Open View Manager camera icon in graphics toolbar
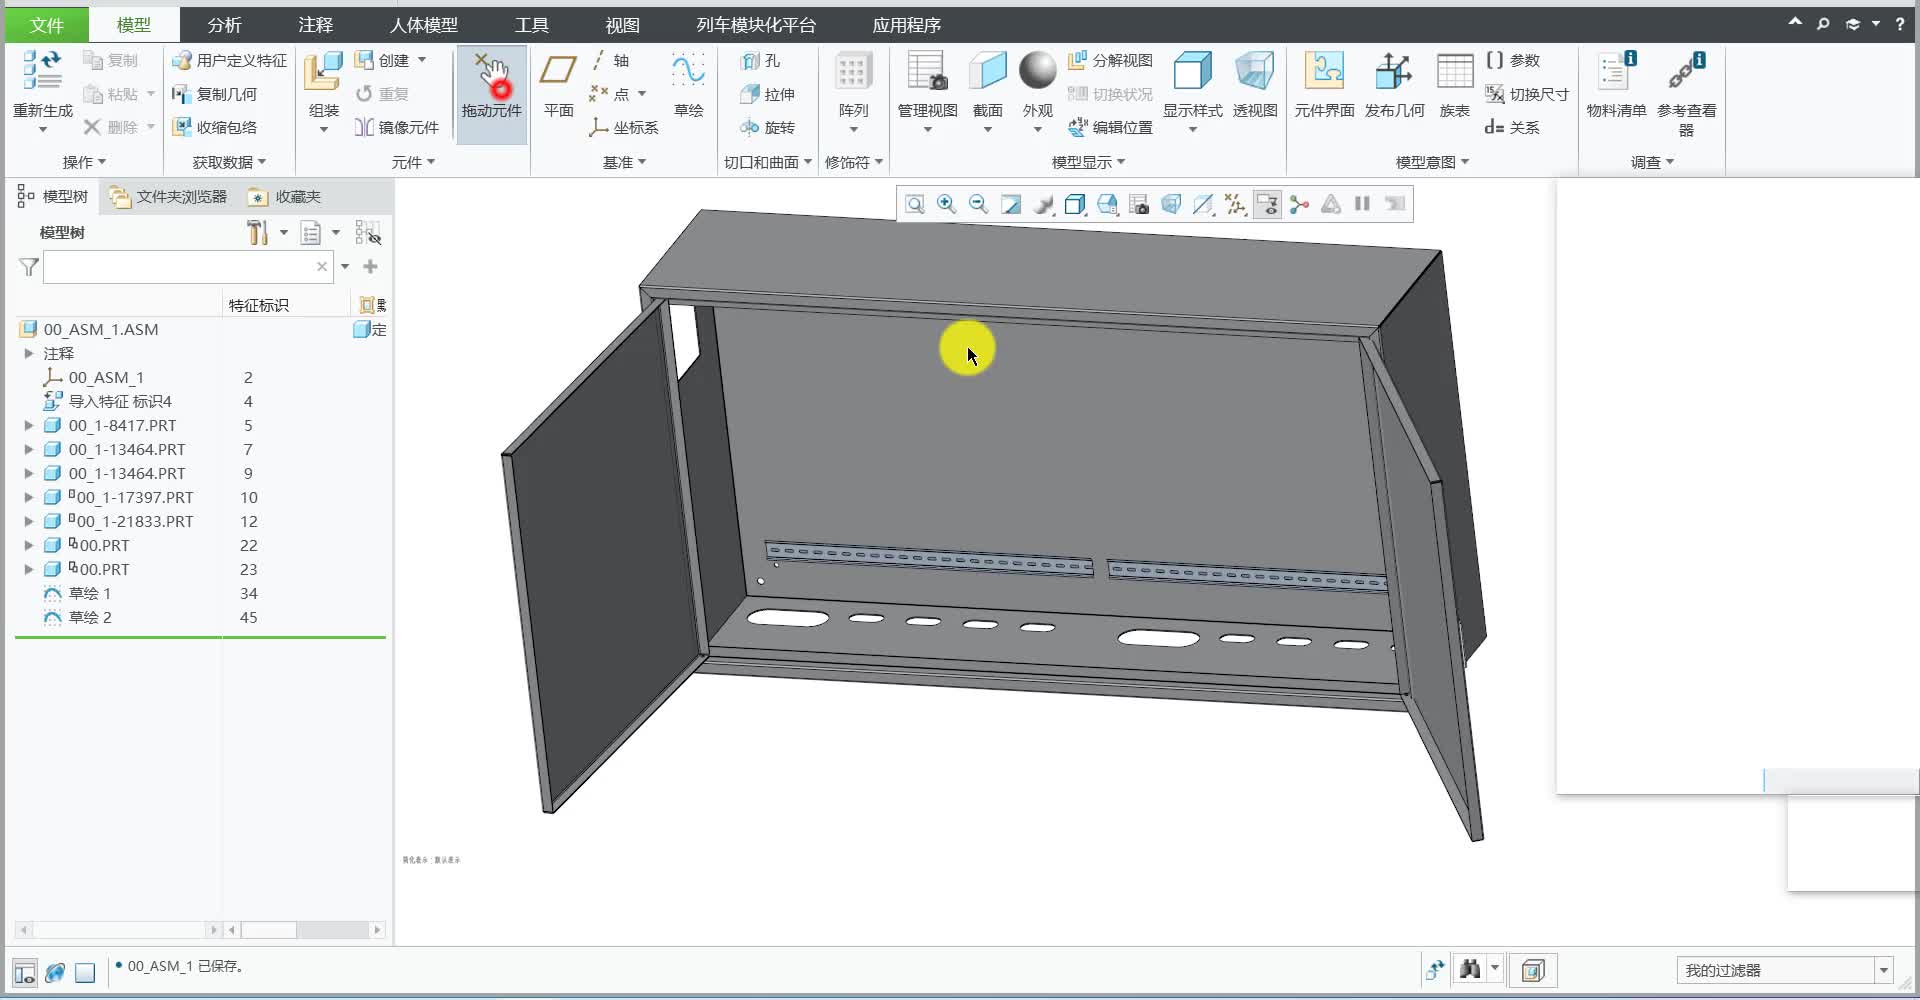Image resolution: width=1920 pixels, height=1000 pixels. (x=1139, y=204)
